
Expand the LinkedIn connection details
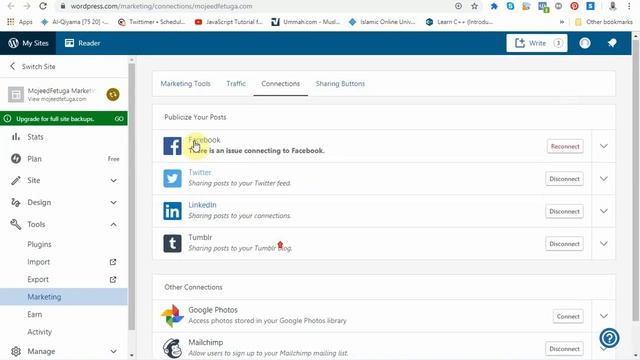tap(604, 211)
